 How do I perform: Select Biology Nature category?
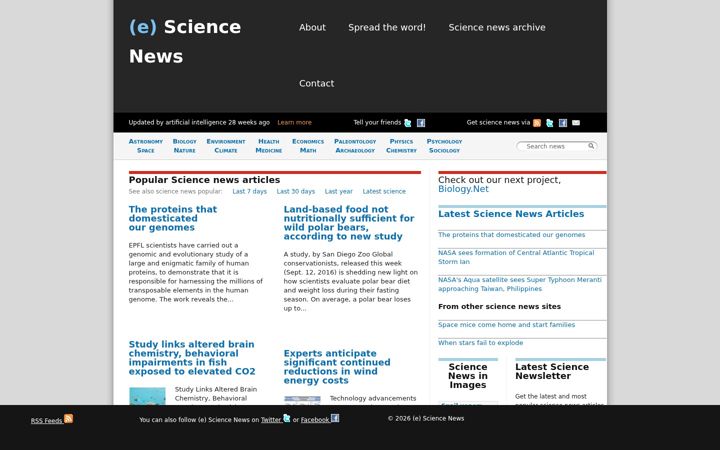185,146
